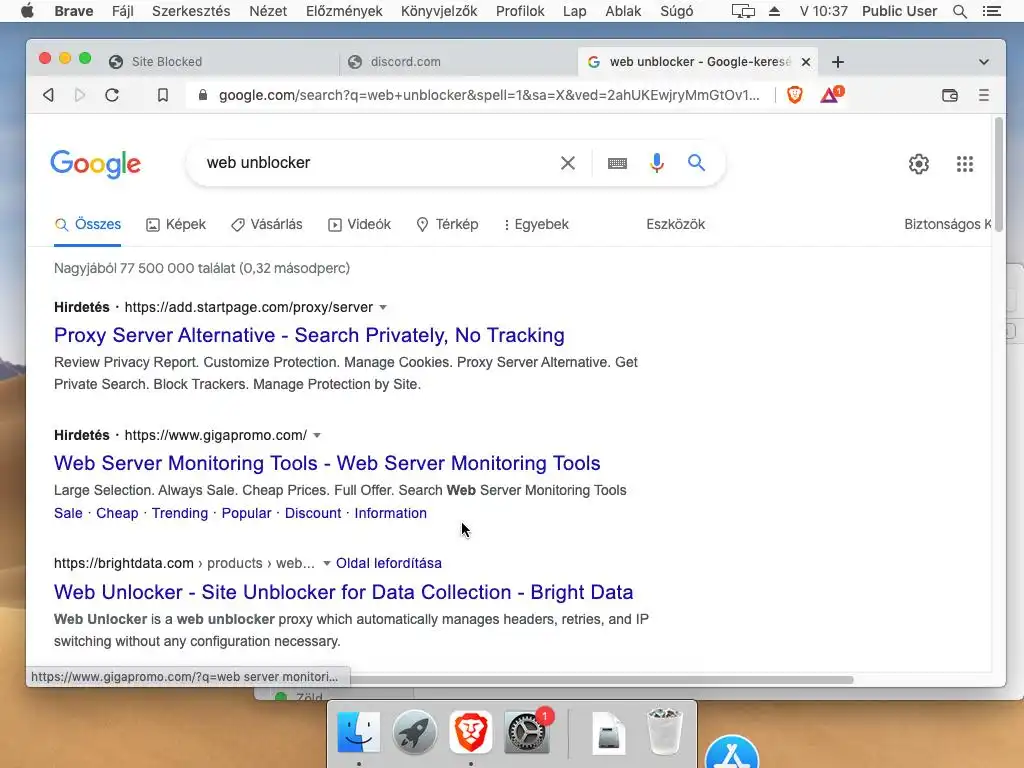This screenshot has height=768, width=1024.
Task: Click the horizontal page scrollbar
Action: (x=601, y=680)
